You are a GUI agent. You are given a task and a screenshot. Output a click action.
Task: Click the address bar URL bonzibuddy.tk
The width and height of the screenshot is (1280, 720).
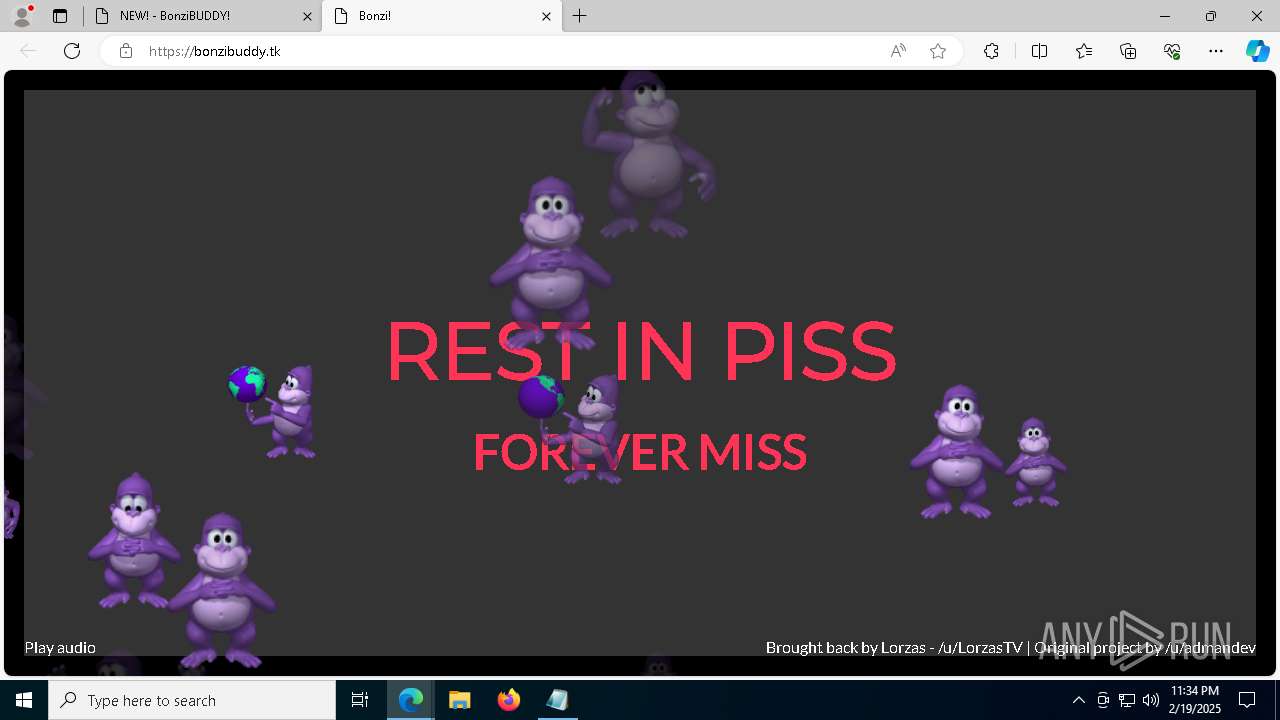click(x=214, y=51)
